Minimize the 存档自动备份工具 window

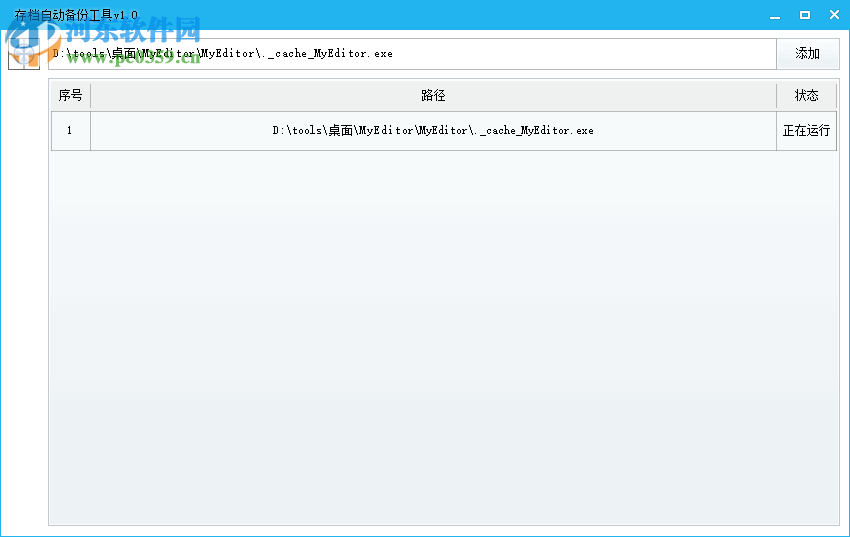click(775, 15)
